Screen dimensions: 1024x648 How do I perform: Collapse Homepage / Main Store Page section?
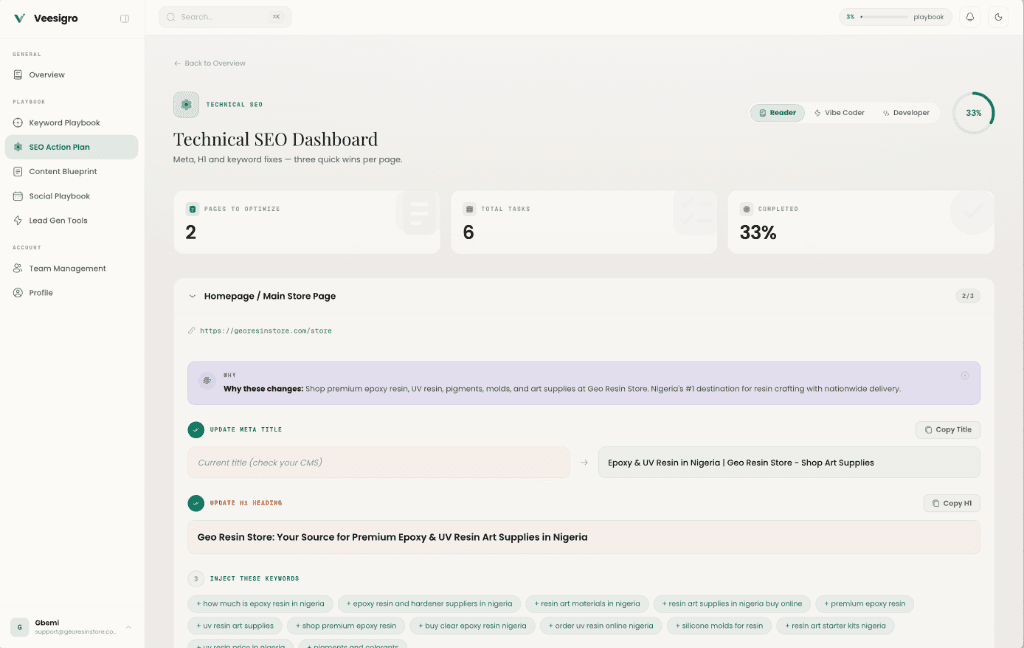[x=192, y=296]
